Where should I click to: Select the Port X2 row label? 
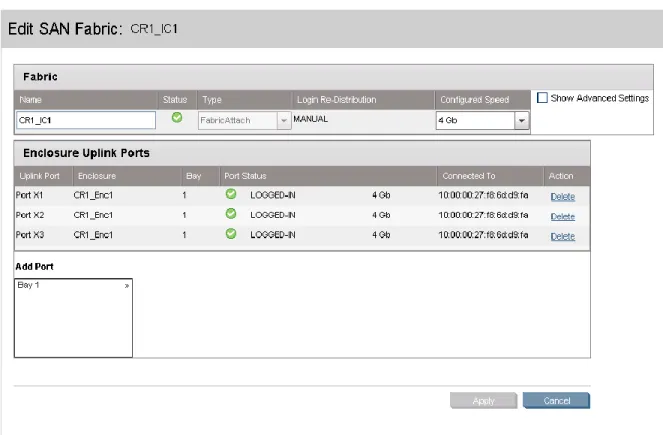pos(30,215)
